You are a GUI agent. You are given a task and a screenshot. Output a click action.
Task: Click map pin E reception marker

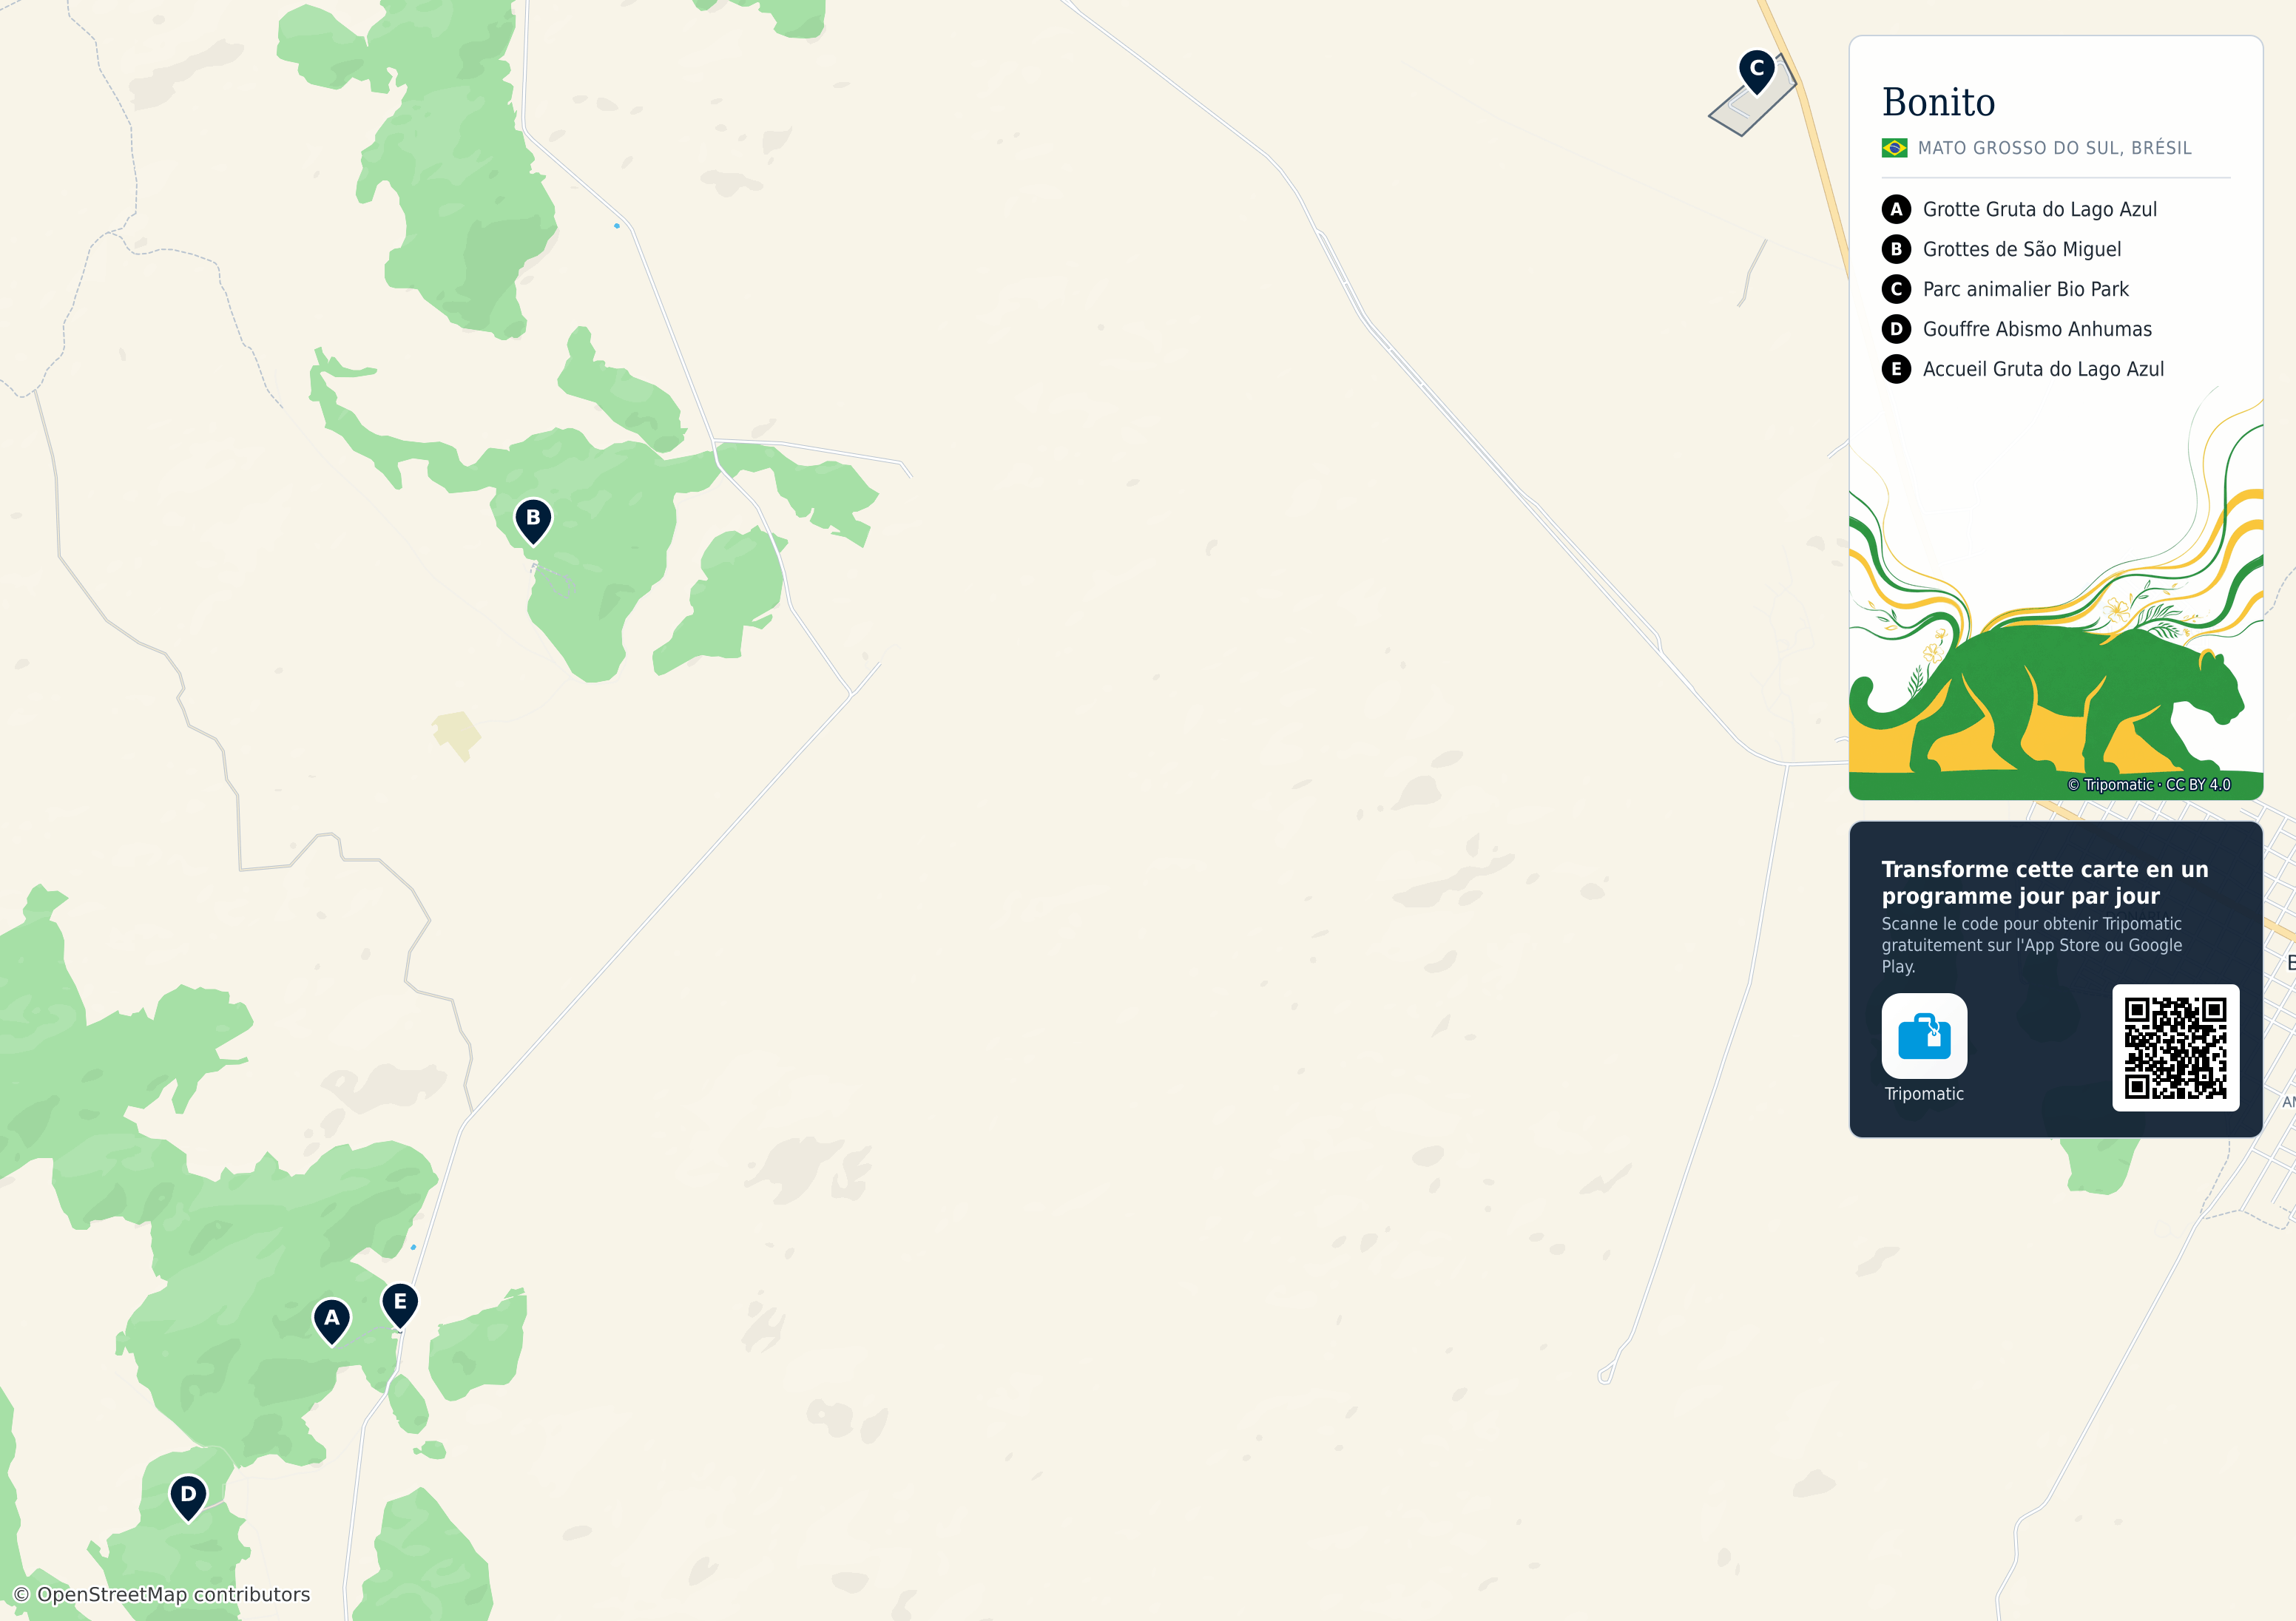[x=400, y=1305]
